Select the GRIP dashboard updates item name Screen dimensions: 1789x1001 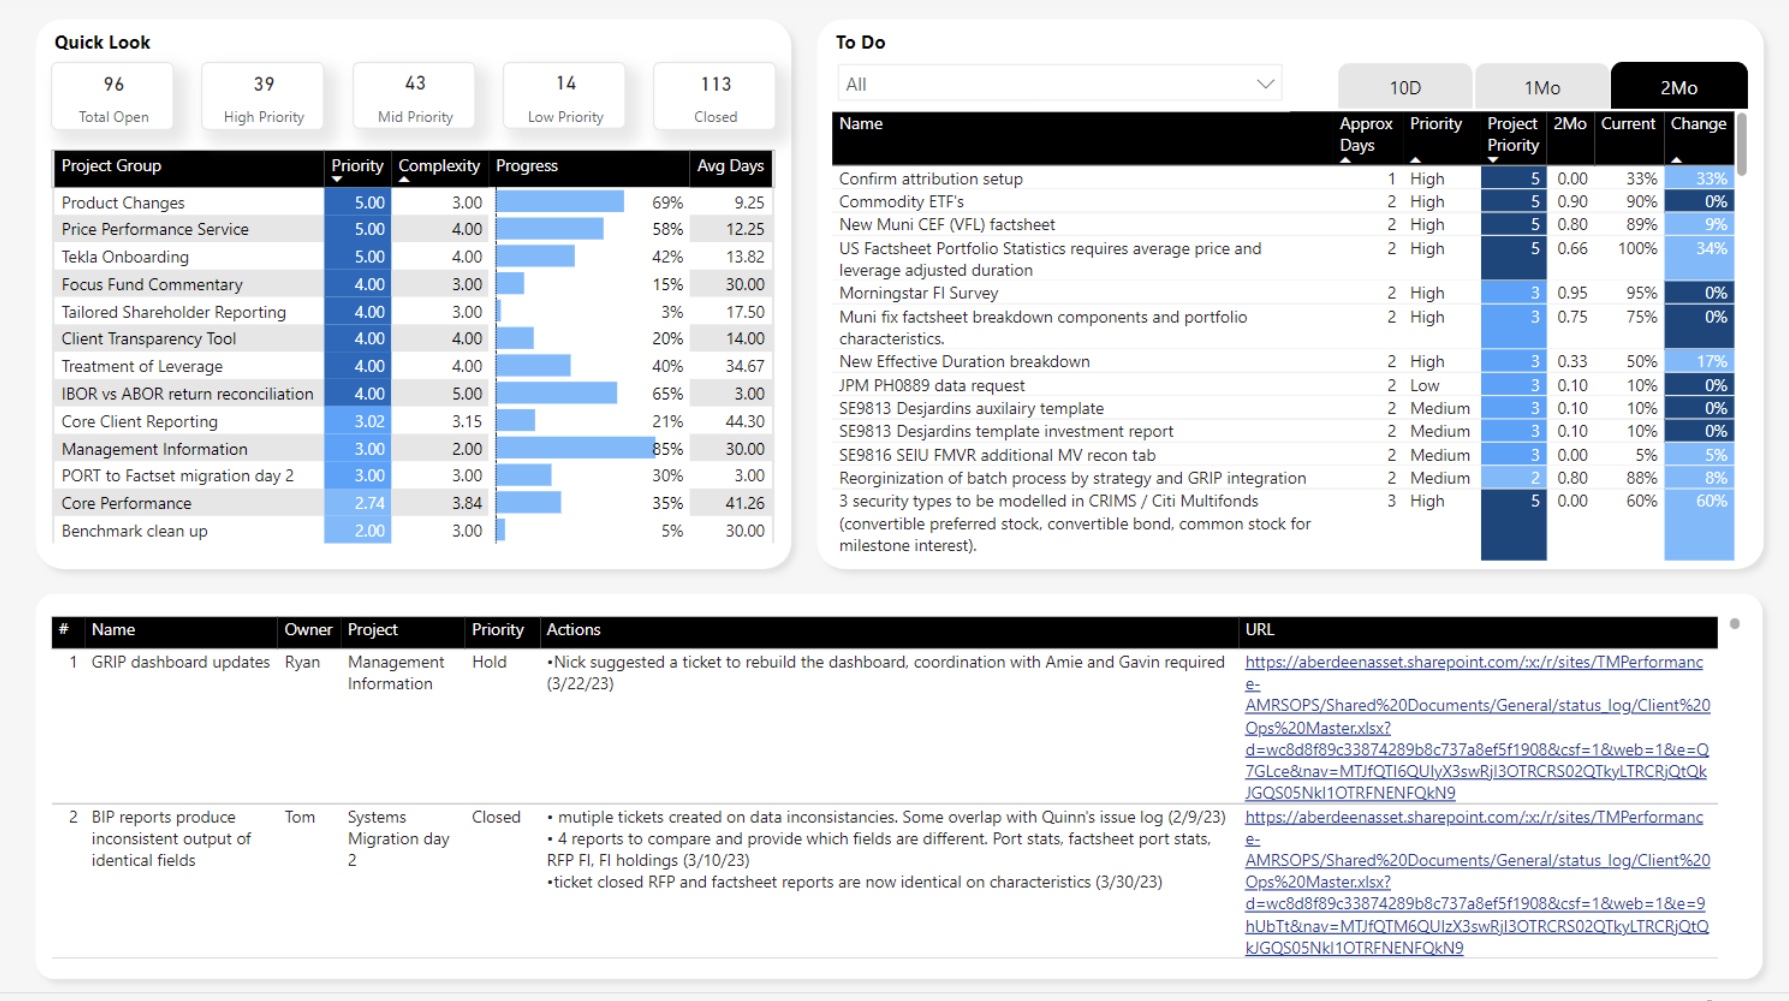point(180,662)
